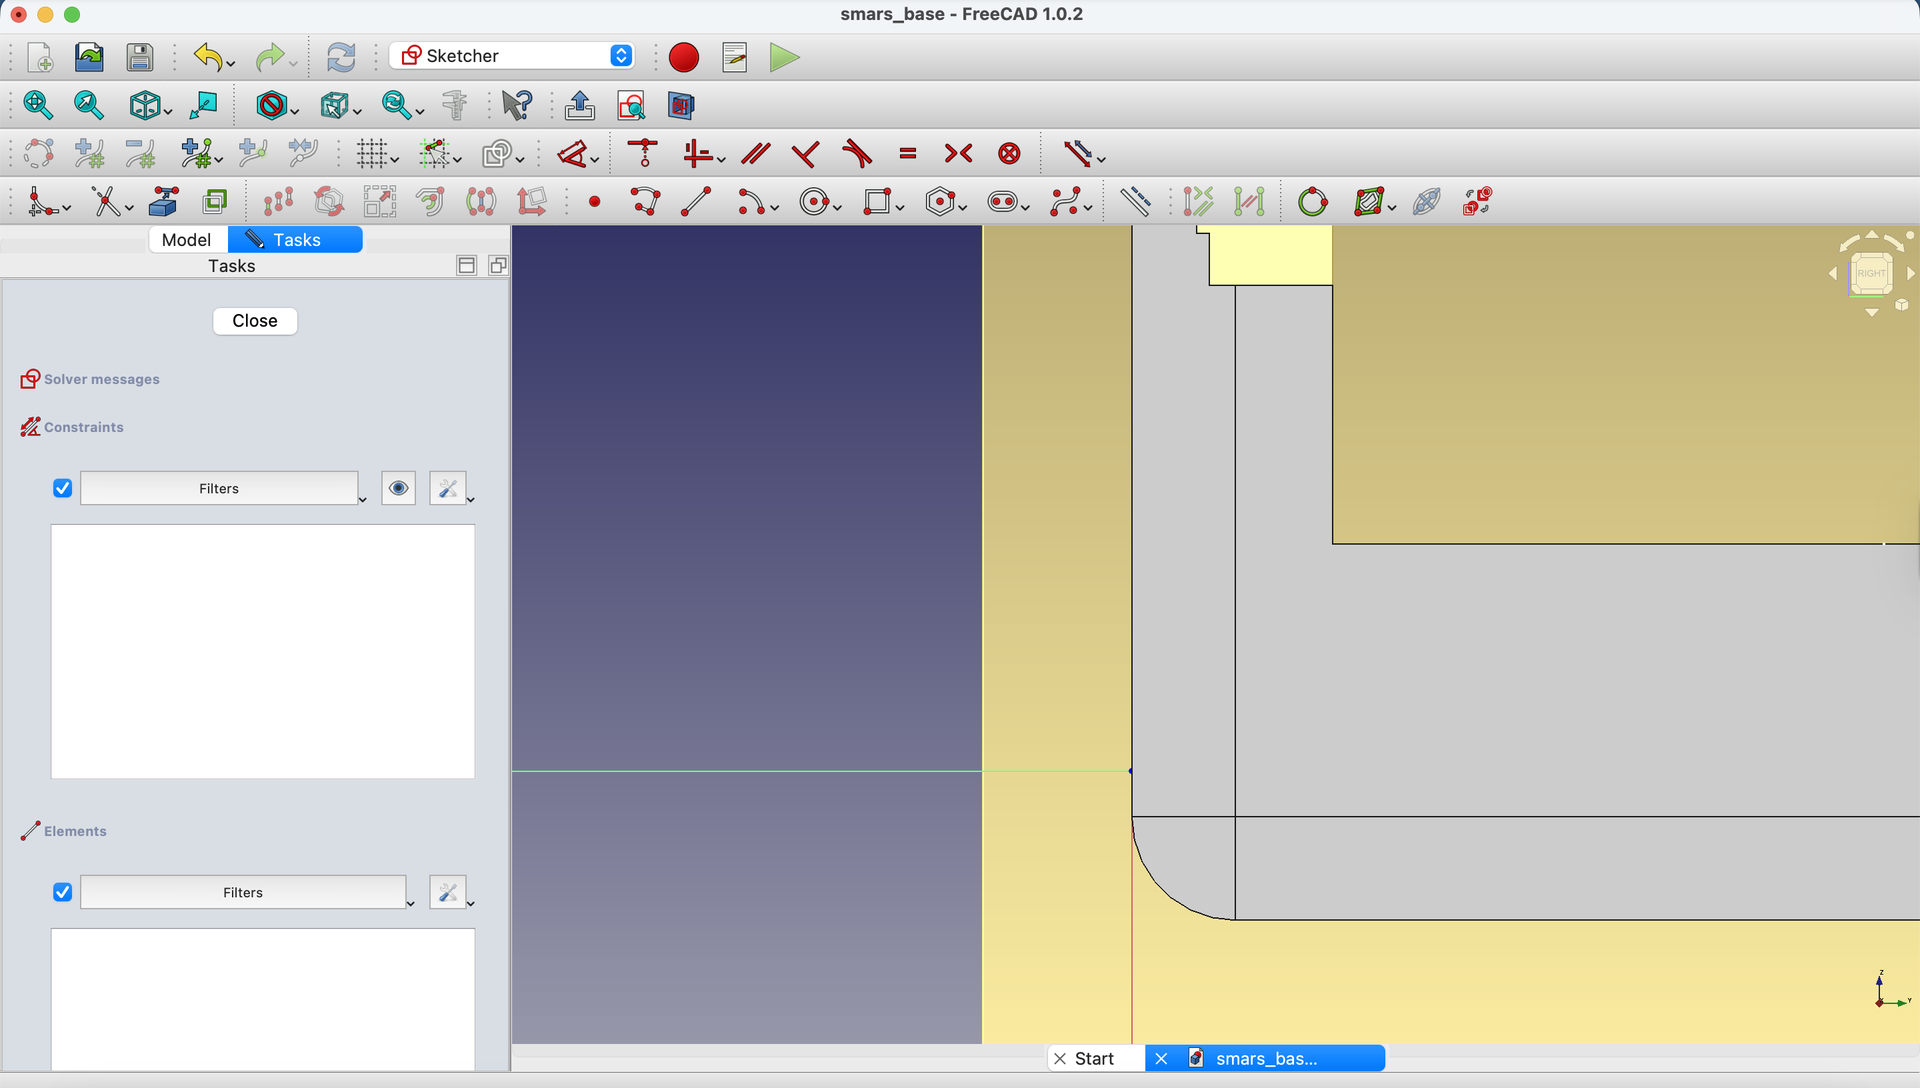The height and width of the screenshot is (1088, 1920).
Task: Apply parallel constraint icon
Action: [755, 153]
